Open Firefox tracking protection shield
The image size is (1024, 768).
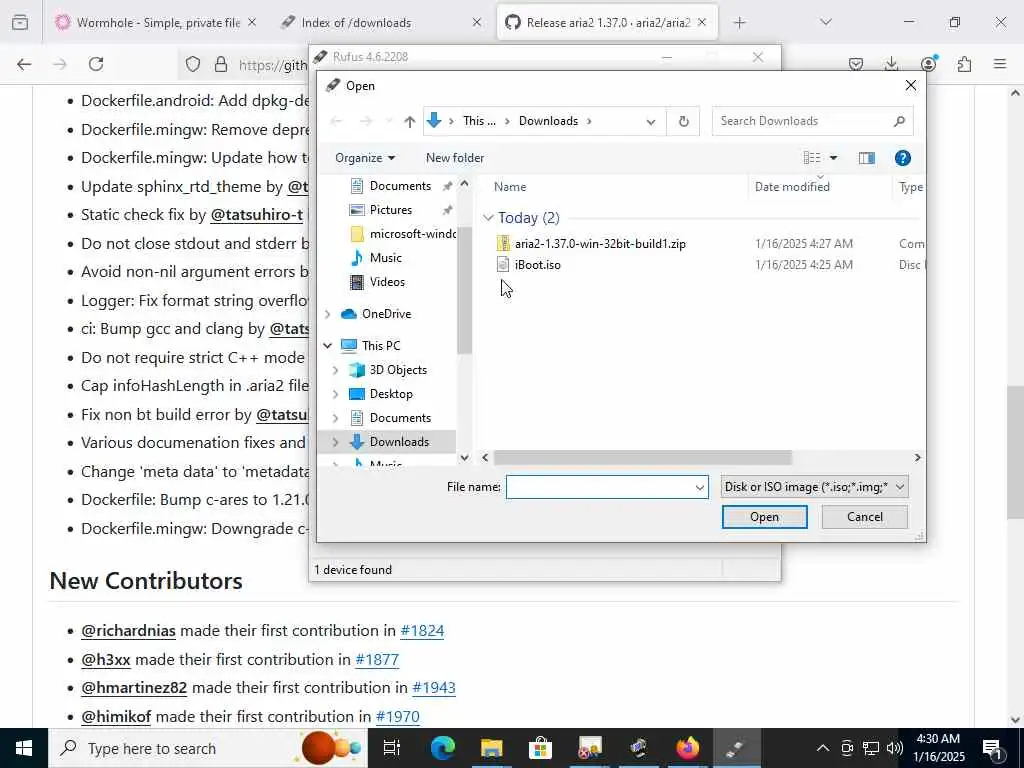pyautogui.click(x=193, y=64)
